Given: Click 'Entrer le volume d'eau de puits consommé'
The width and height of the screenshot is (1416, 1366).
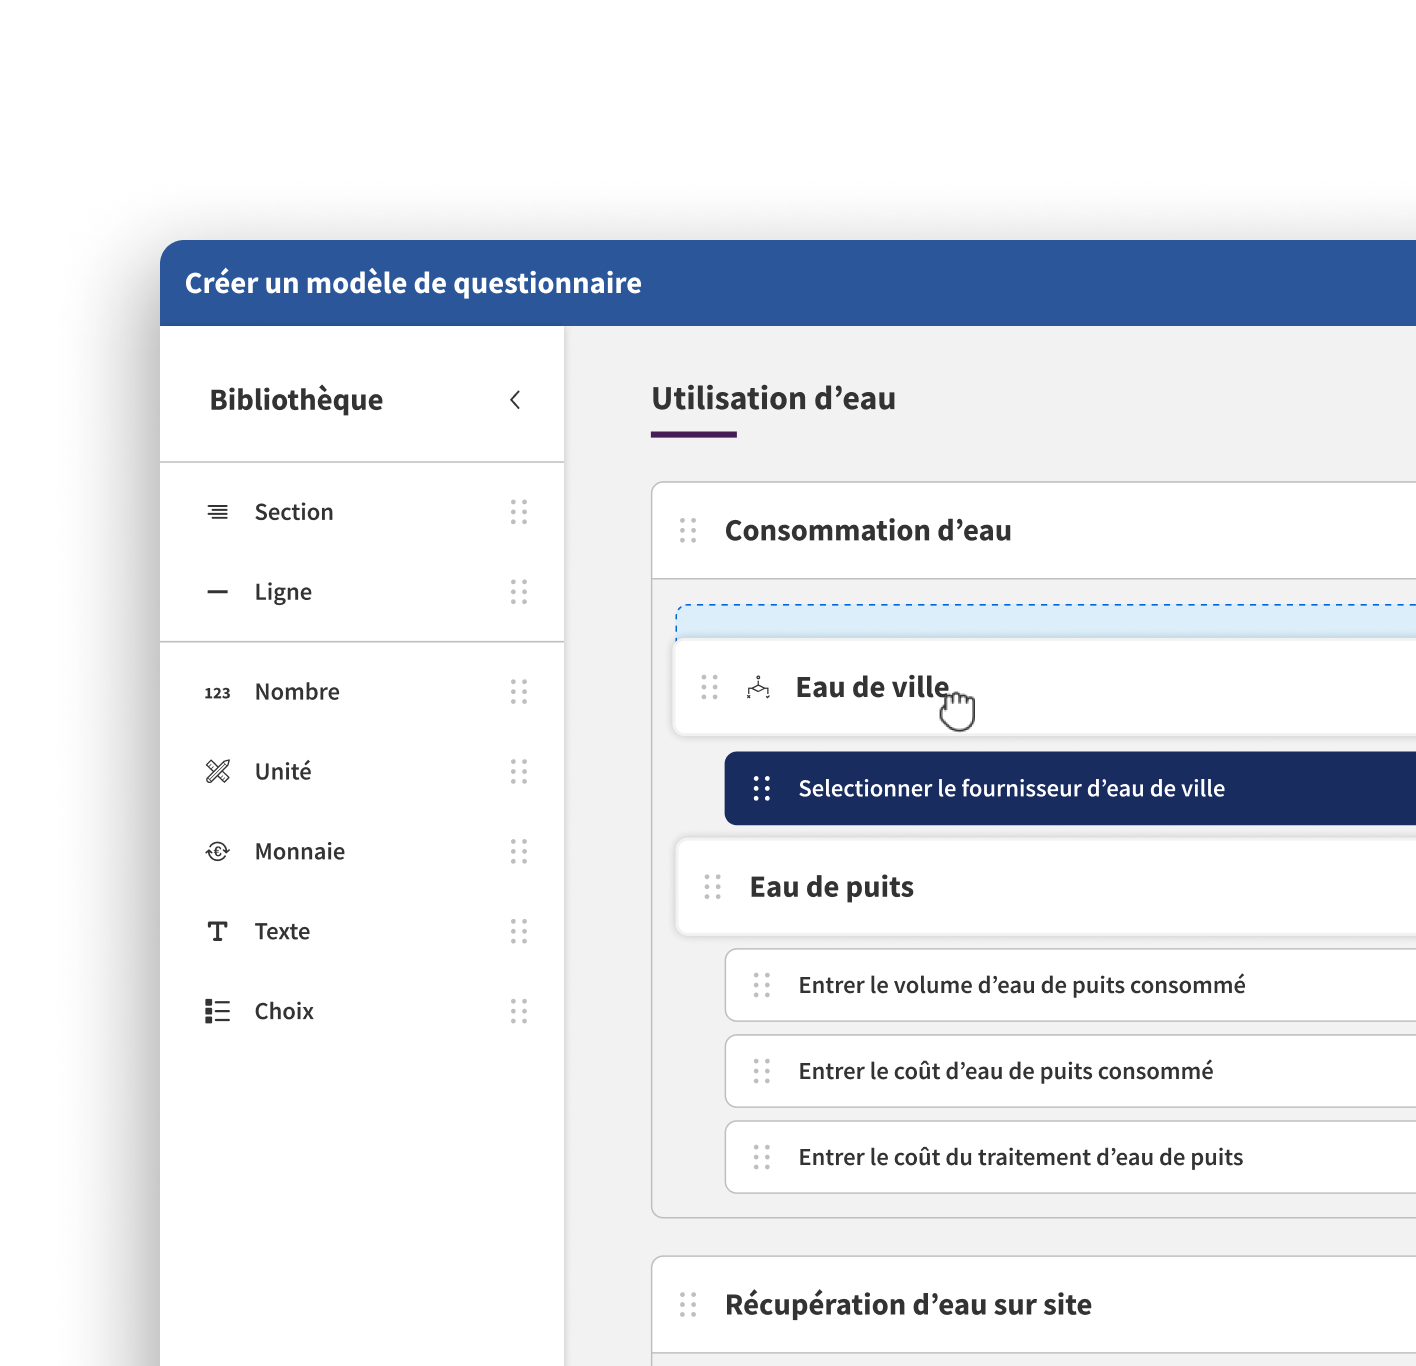Looking at the screenshot, I should 1070,985.
